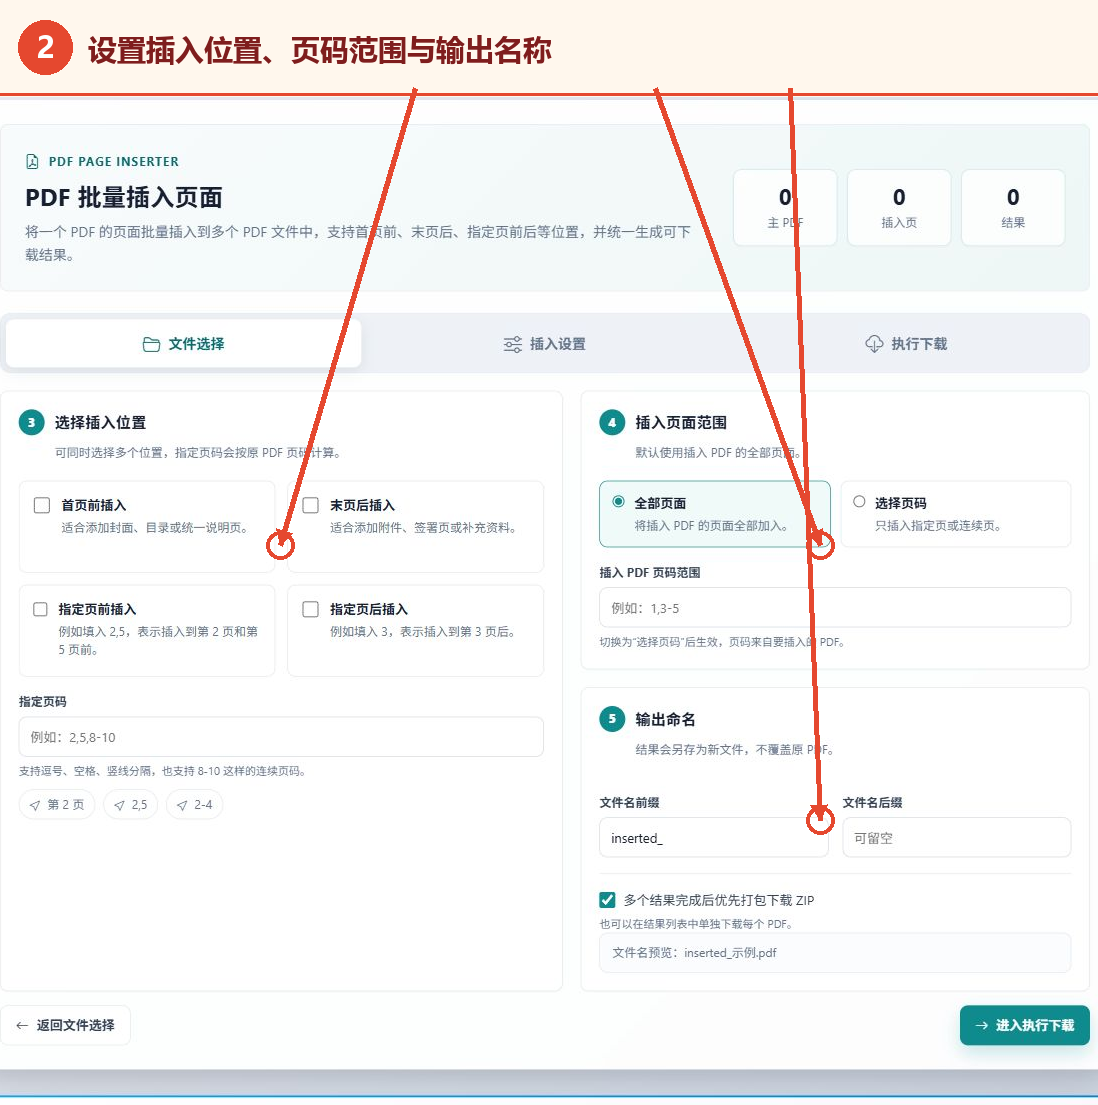Viewport: 1098px width, 1105px height.
Task: Switch to the 文件选择 tab
Action: point(183,344)
